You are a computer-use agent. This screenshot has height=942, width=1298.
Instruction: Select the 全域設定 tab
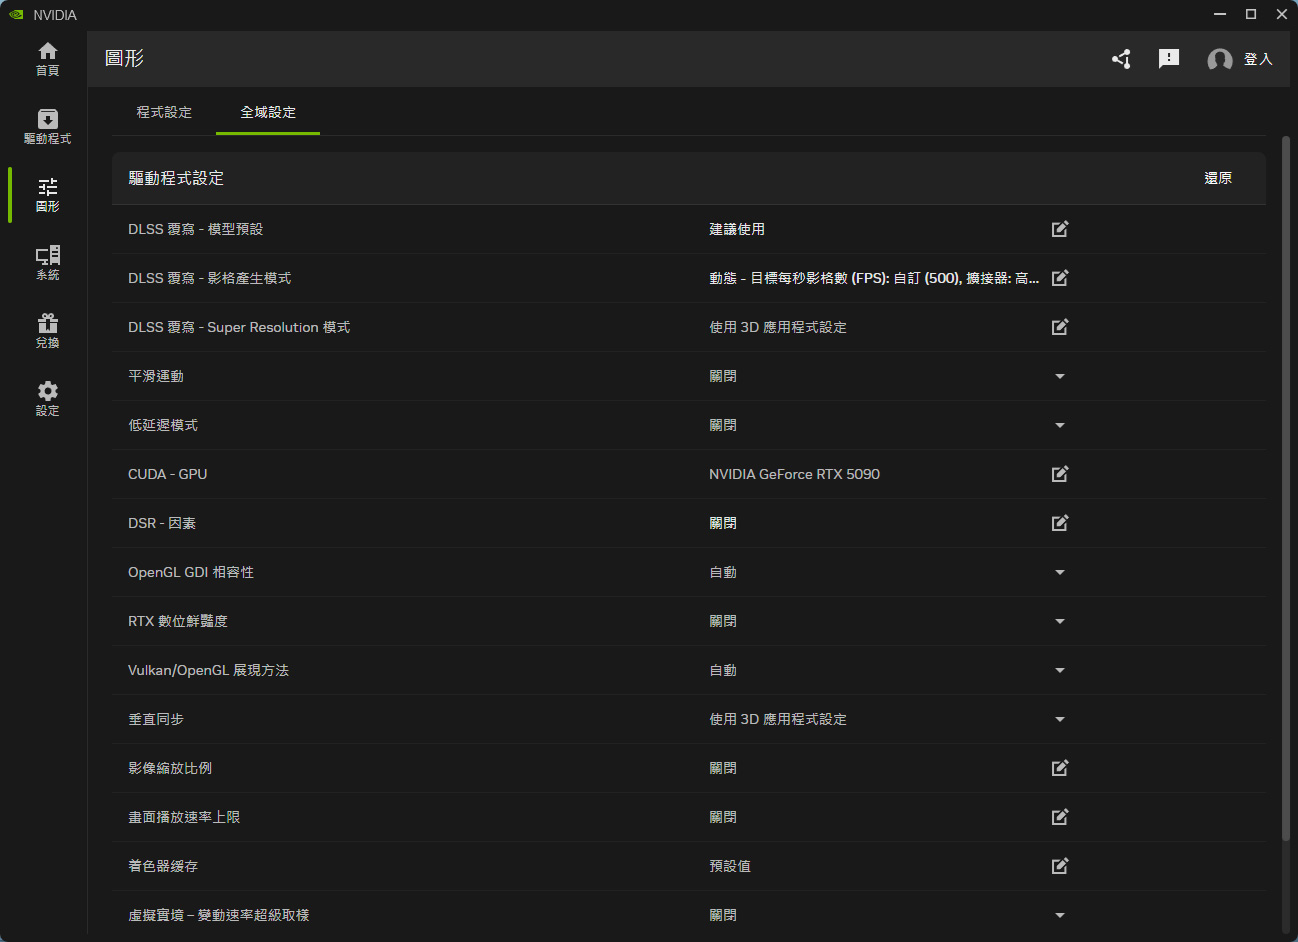click(x=268, y=112)
